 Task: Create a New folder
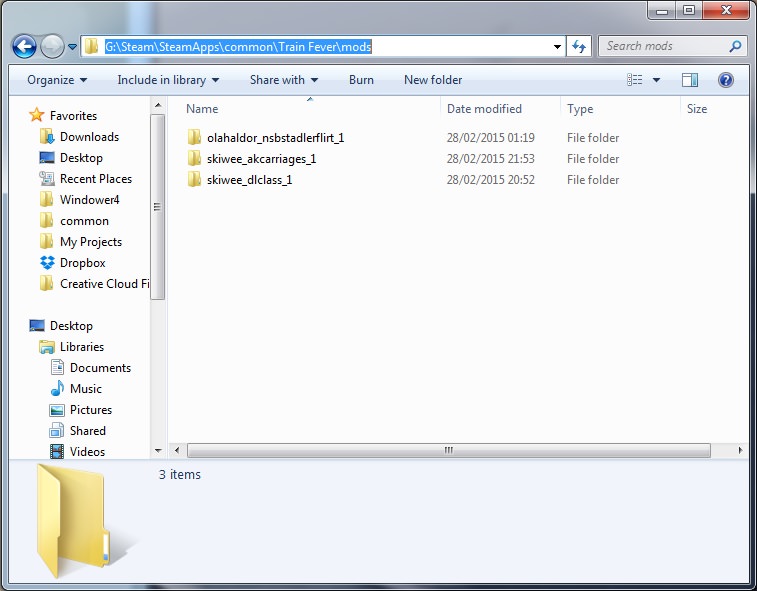[x=433, y=80]
